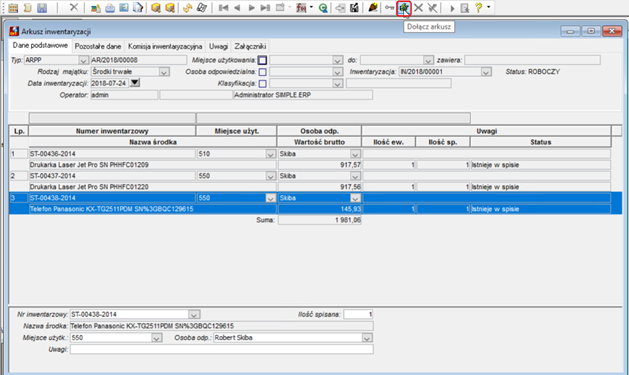This screenshot has height=375, width=629.
Task: Select row ST-00437-2014
Action: tap(112, 176)
